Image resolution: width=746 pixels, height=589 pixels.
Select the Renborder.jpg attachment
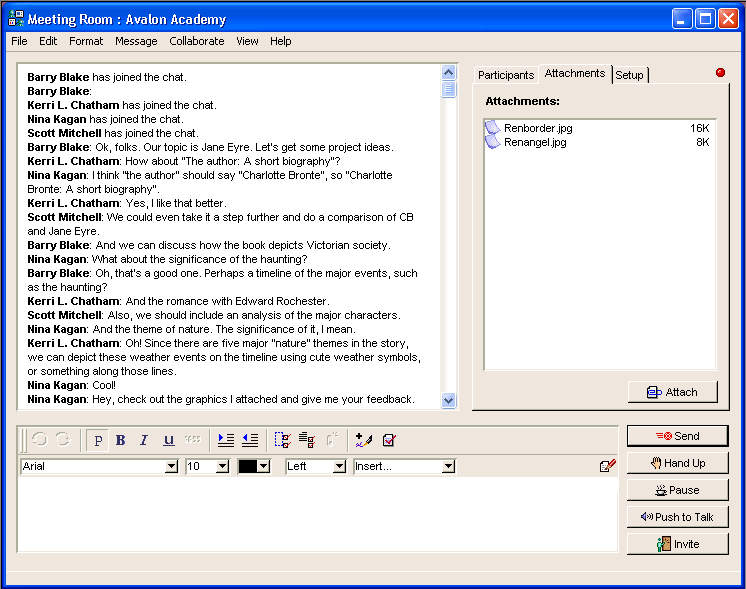(x=537, y=128)
